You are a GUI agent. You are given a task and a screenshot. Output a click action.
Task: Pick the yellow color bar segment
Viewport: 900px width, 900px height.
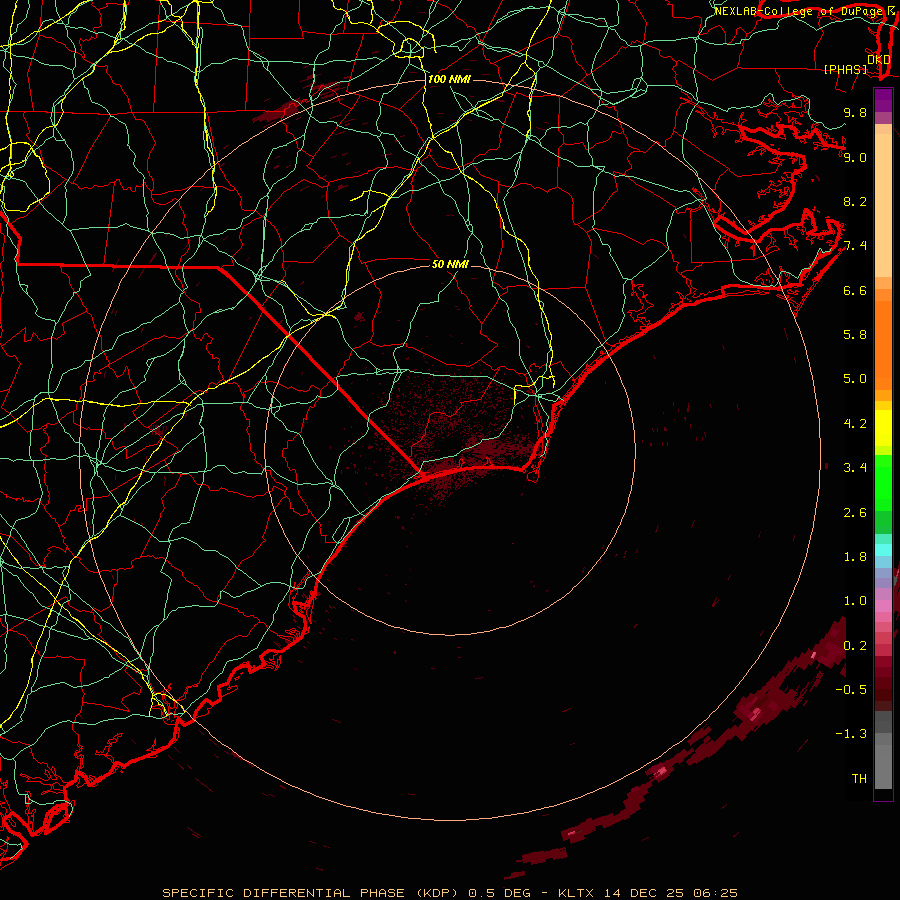883,428
